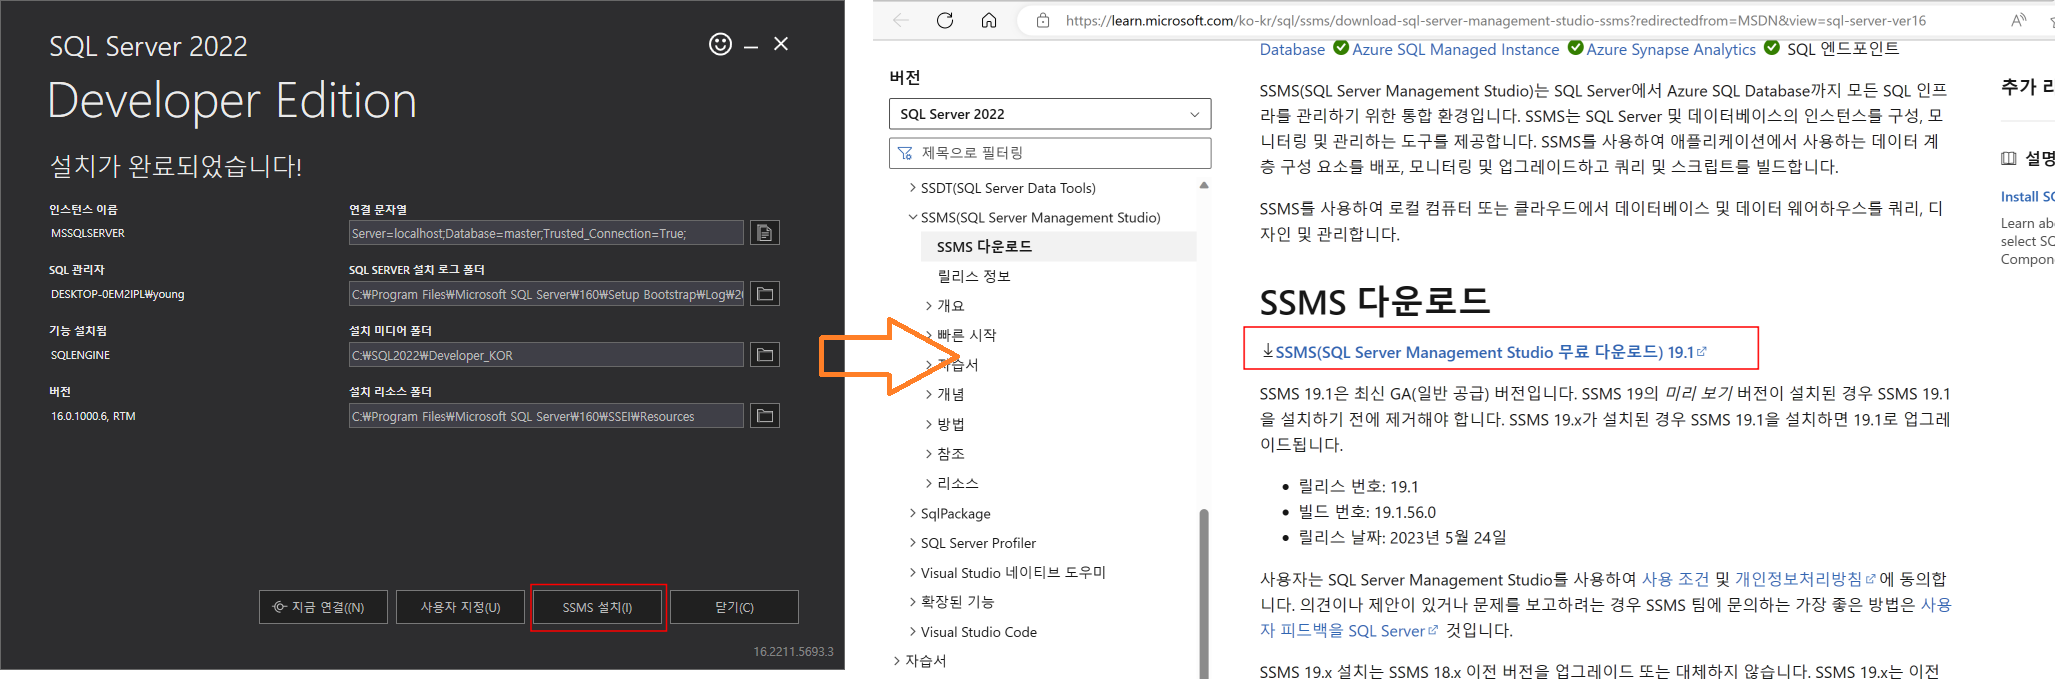The height and width of the screenshot is (679, 2055).
Task: Expand the 확장된 기능 tree item
Action: pyautogui.click(x=913, y=602)
